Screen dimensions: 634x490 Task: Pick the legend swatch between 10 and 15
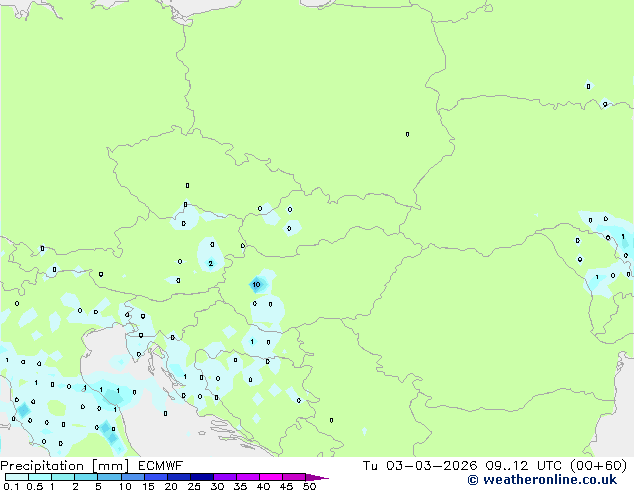point(132,477)
